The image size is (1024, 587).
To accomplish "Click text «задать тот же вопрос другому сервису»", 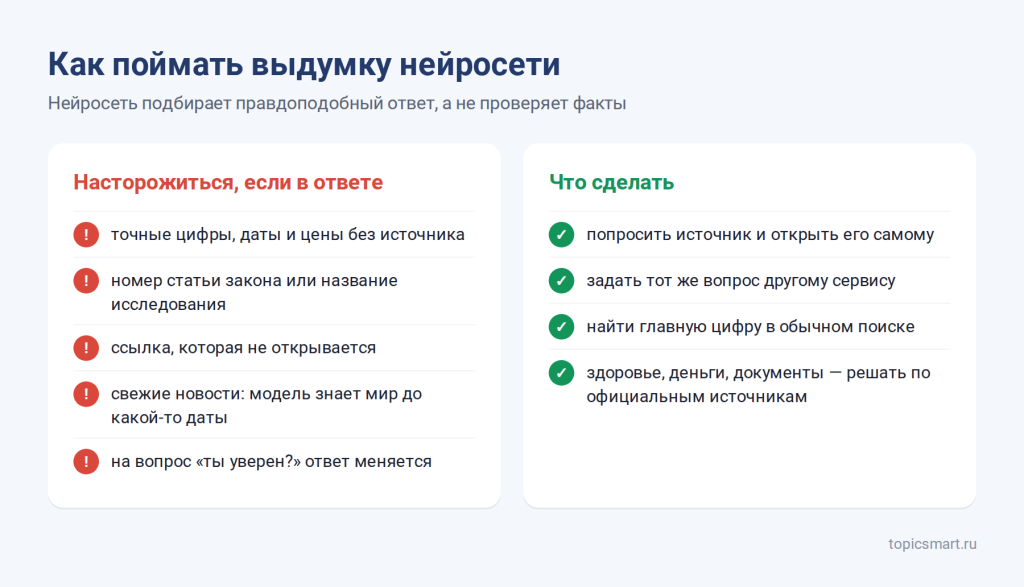I will [741, 281].
